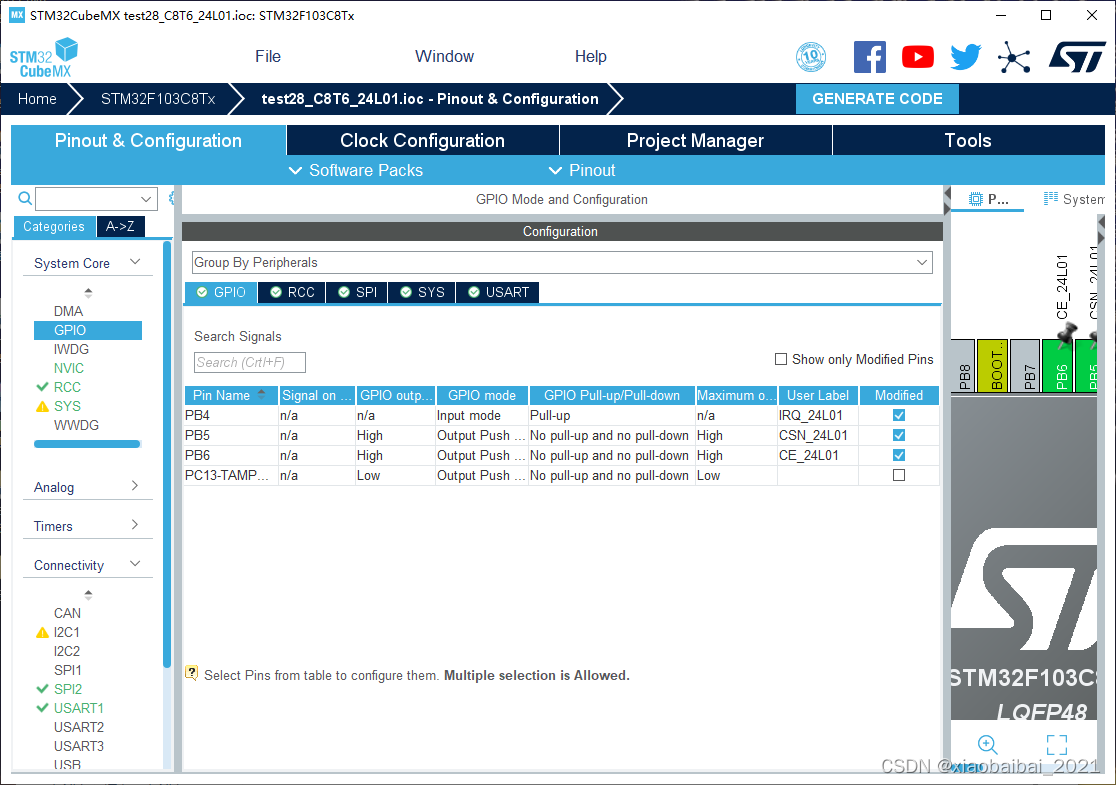Switch to System view tab
This screenshot has width=1116, height=785.
click(1075, 199)
